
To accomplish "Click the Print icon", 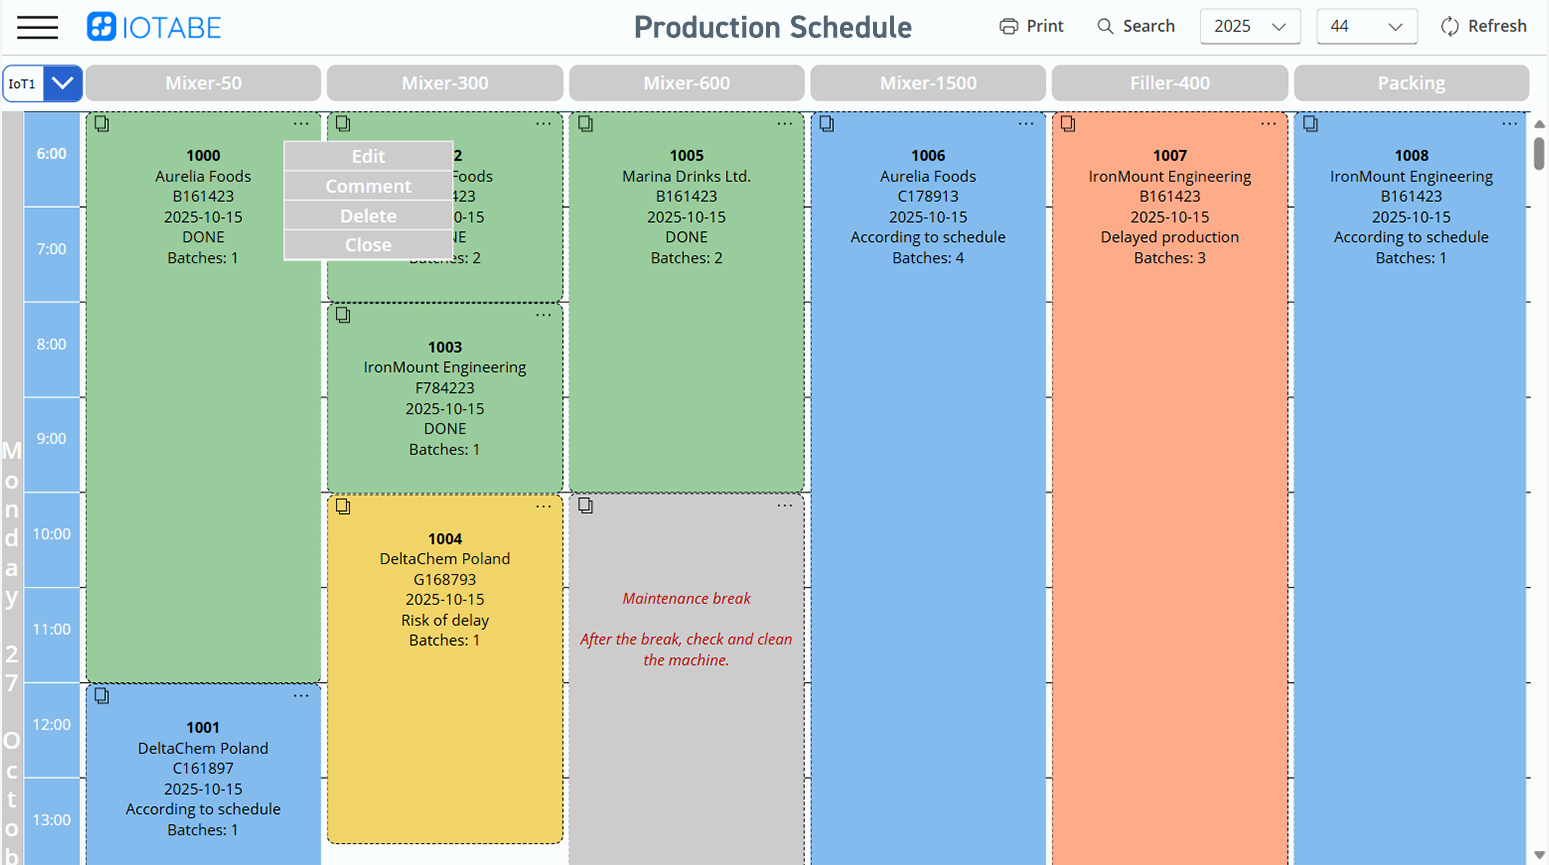I will pos(1009,27).
